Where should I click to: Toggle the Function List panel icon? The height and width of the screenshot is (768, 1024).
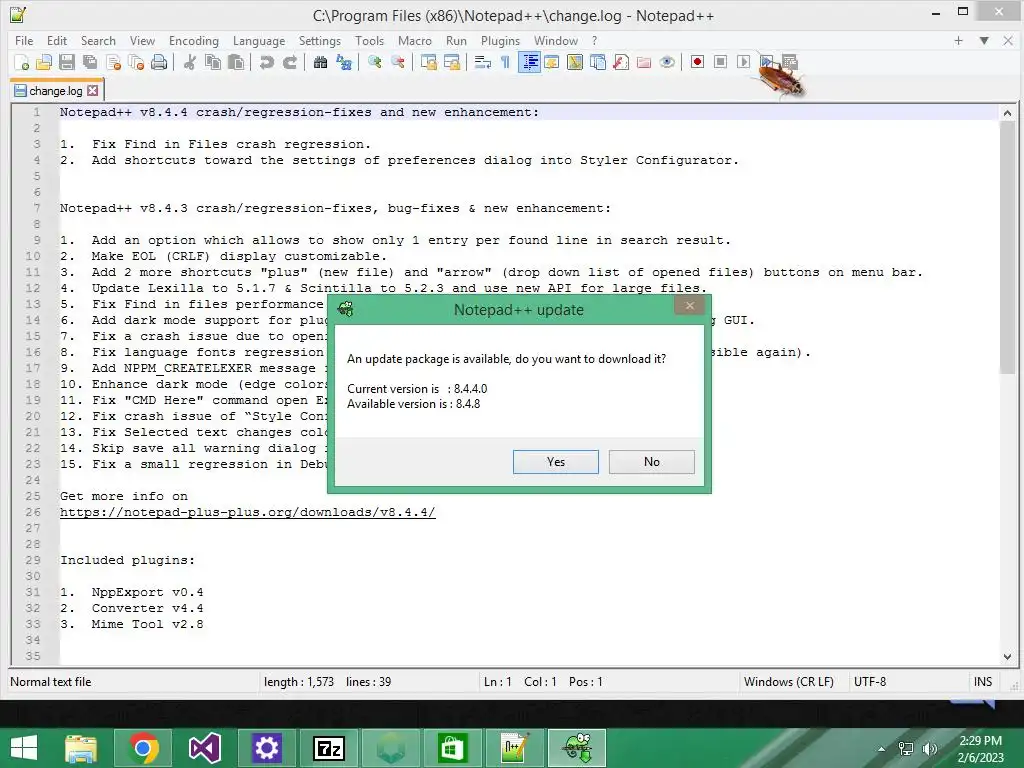tap(621, 63)
